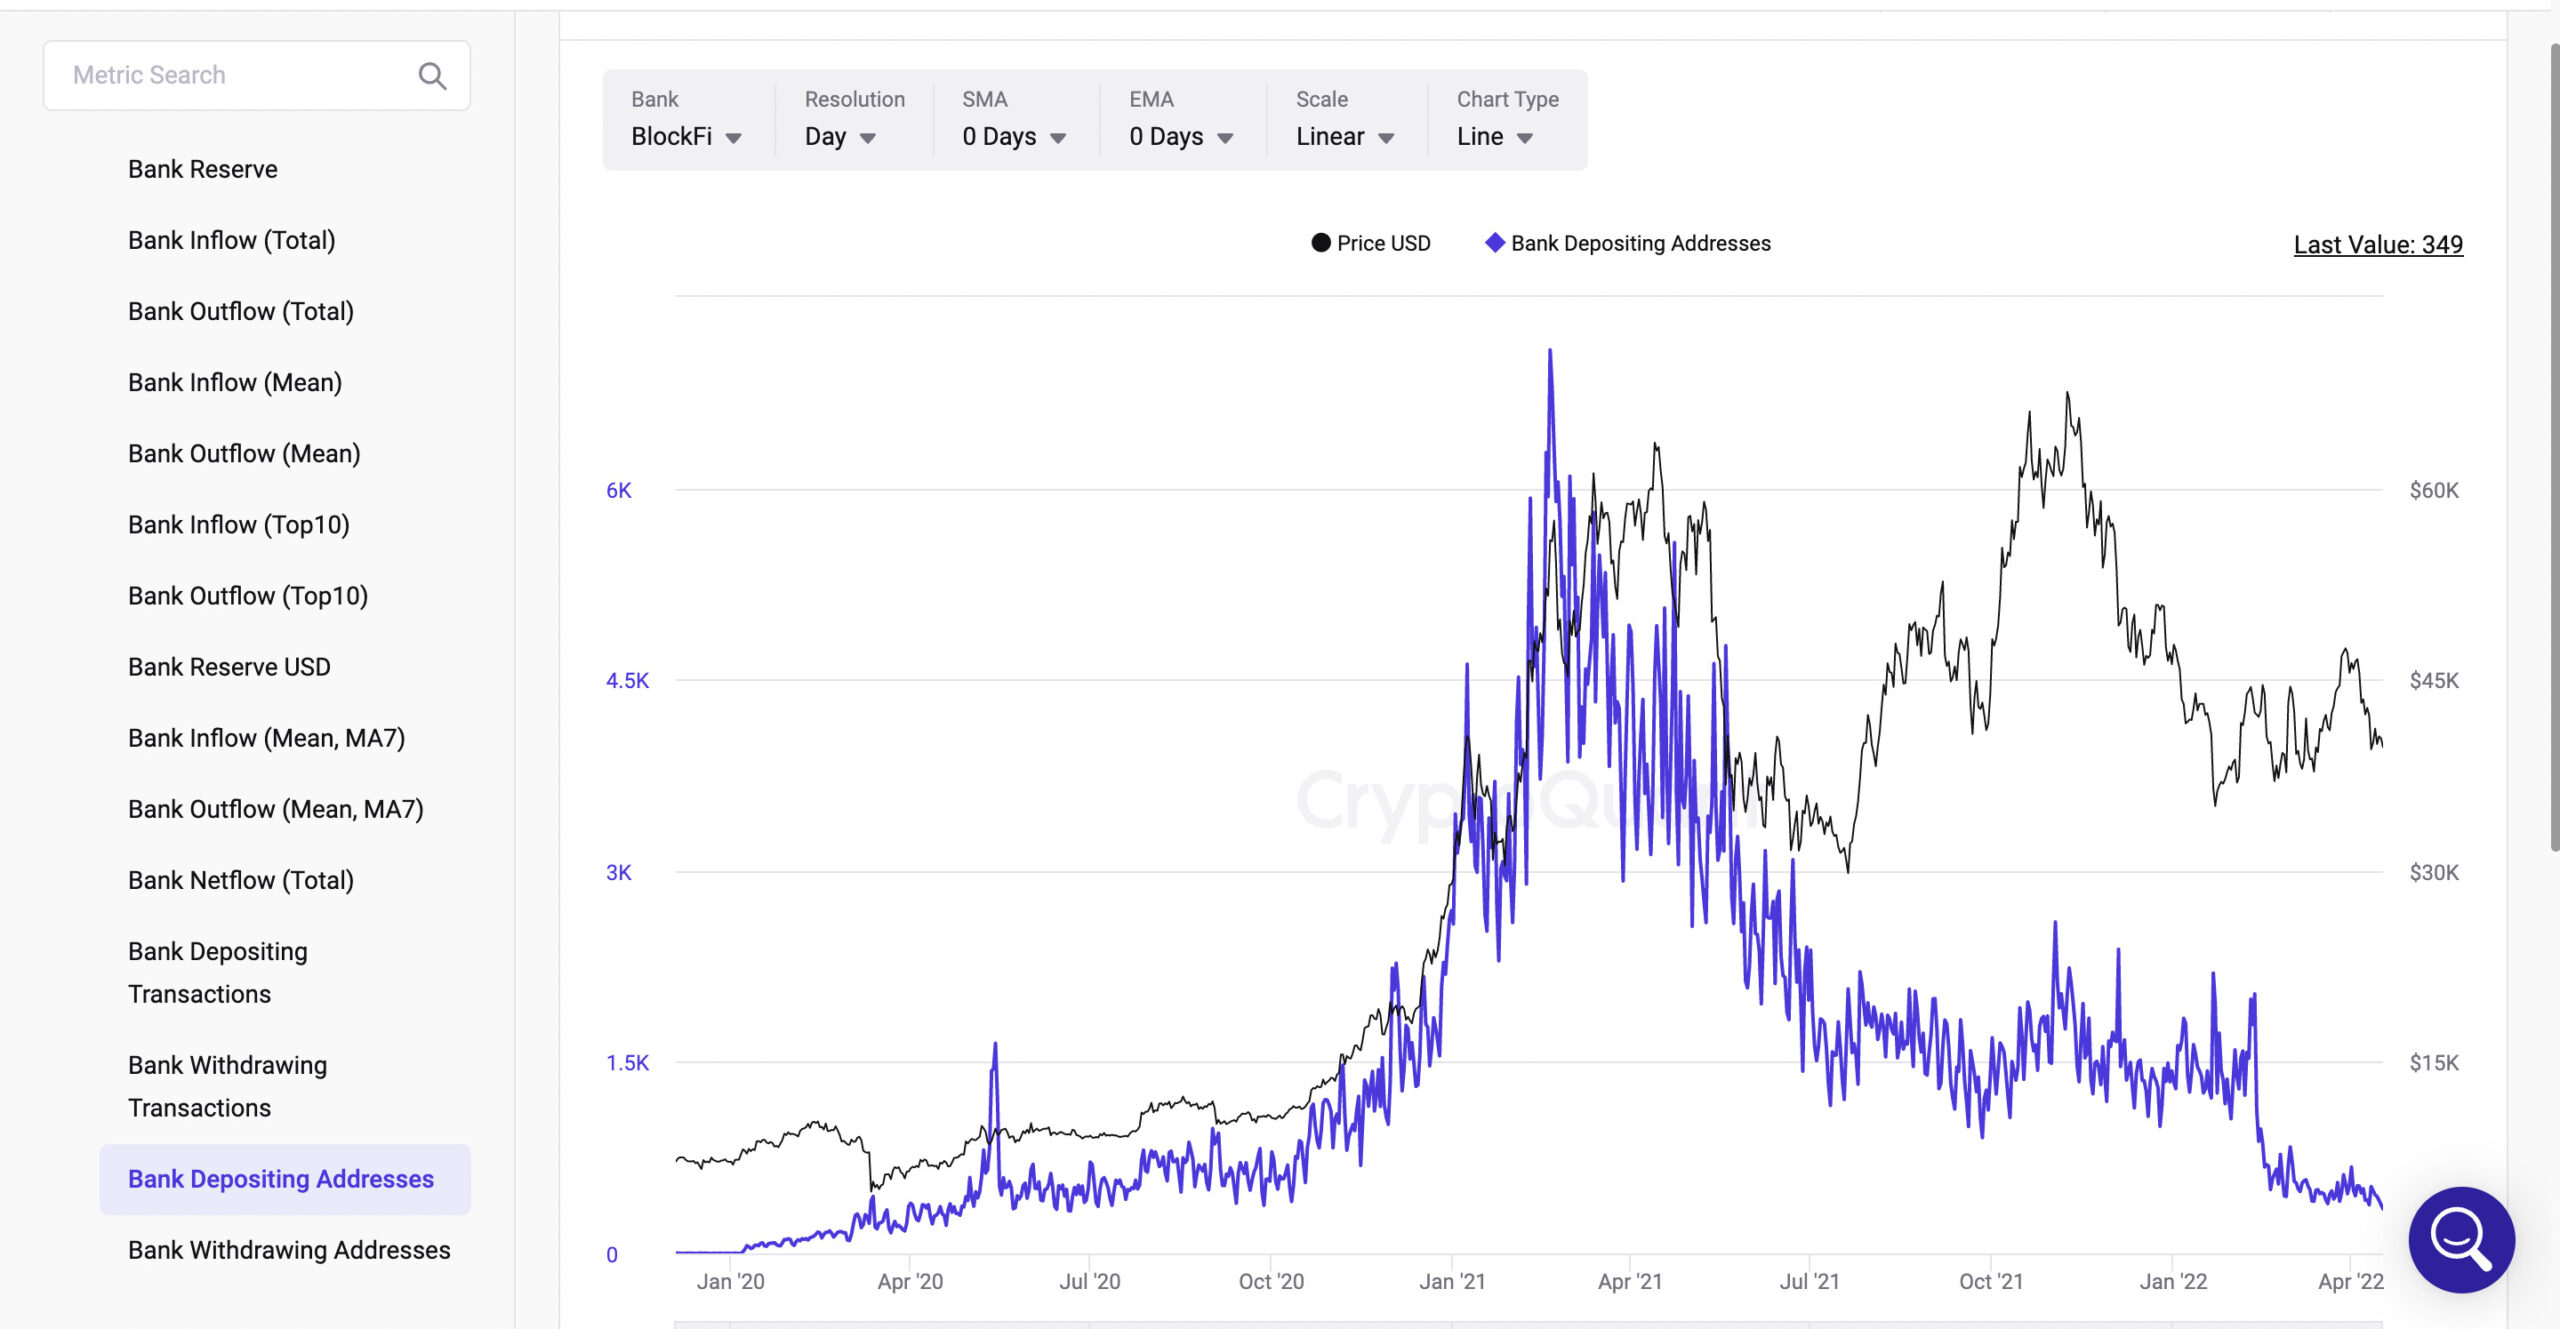This screenshot has height=1329, width=2560.
Task: Select the Bank Withdrawing Addresses metric
Action: point(289,1250)
